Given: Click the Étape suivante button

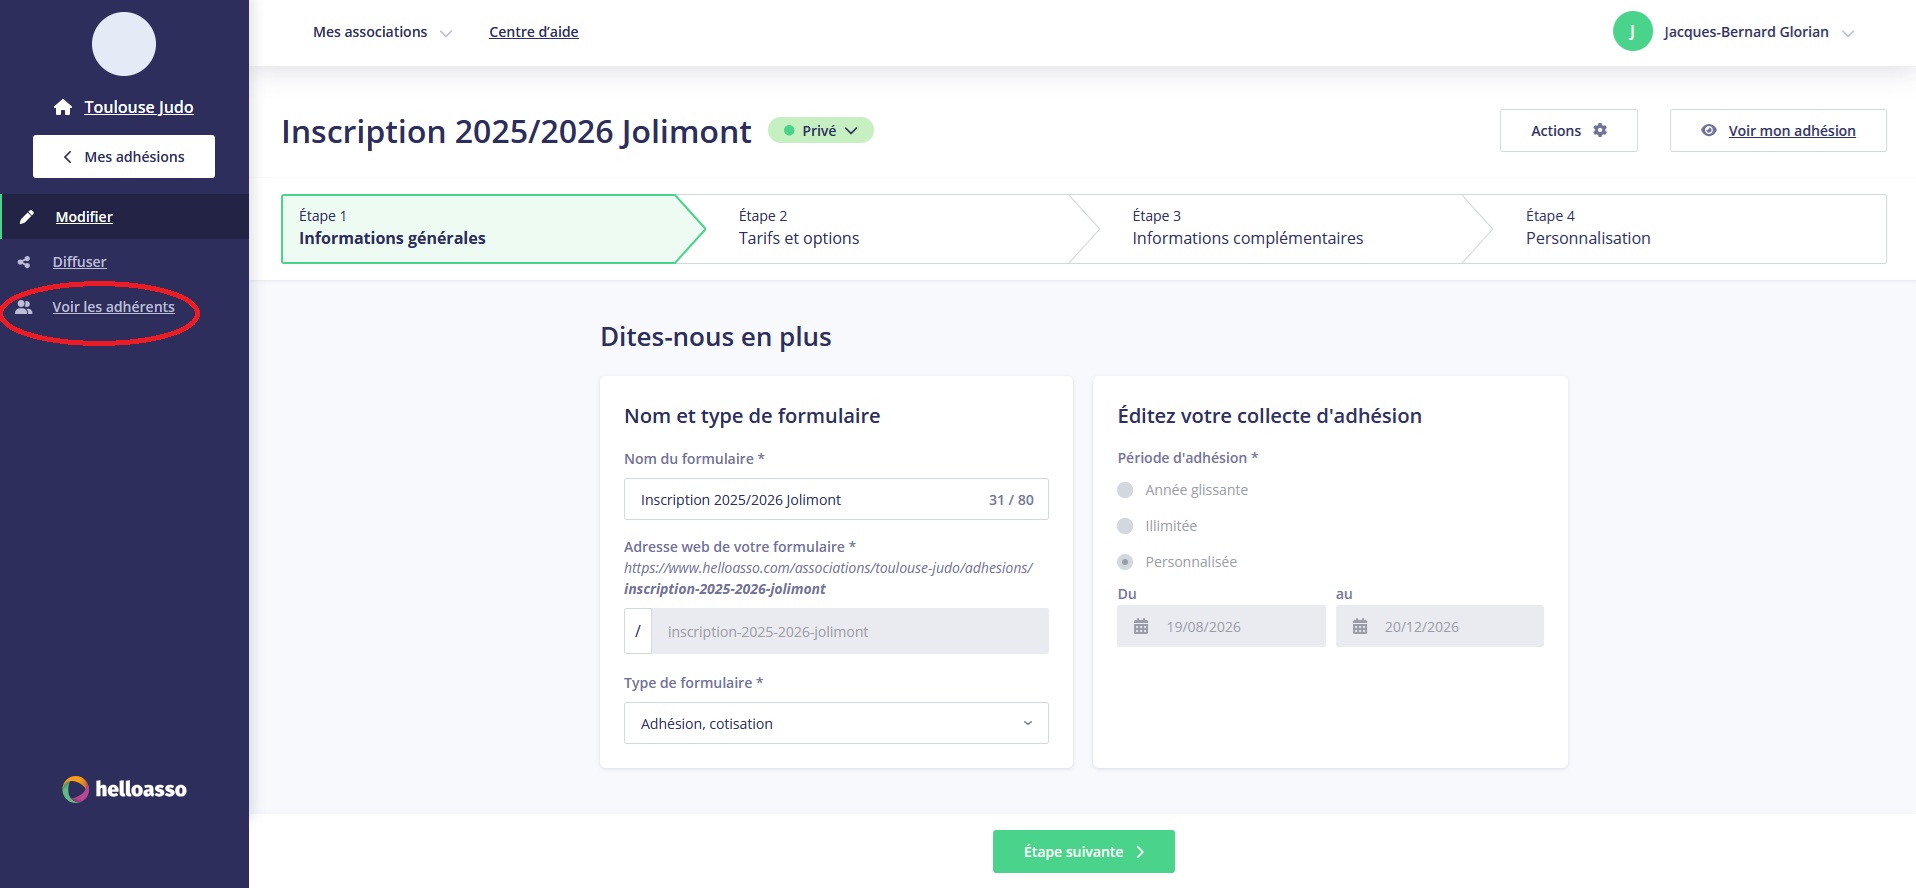Looking at the screenshot, I should [1083, 852].
